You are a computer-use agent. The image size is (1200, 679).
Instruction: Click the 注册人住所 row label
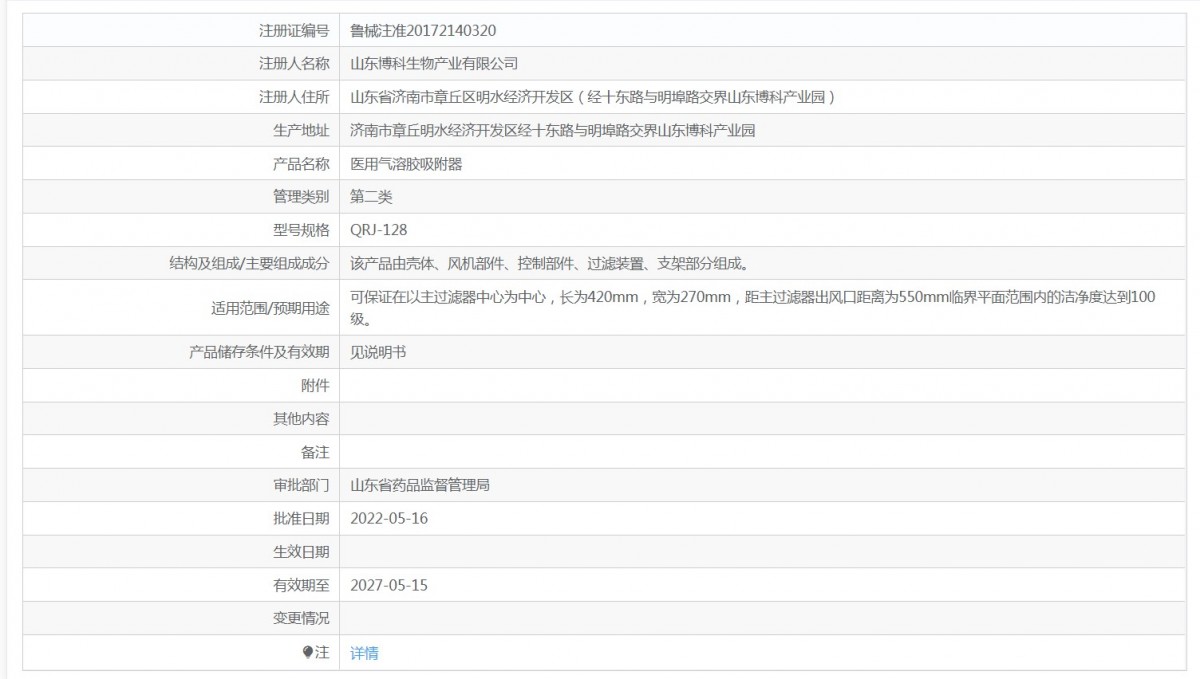[294, 98]
